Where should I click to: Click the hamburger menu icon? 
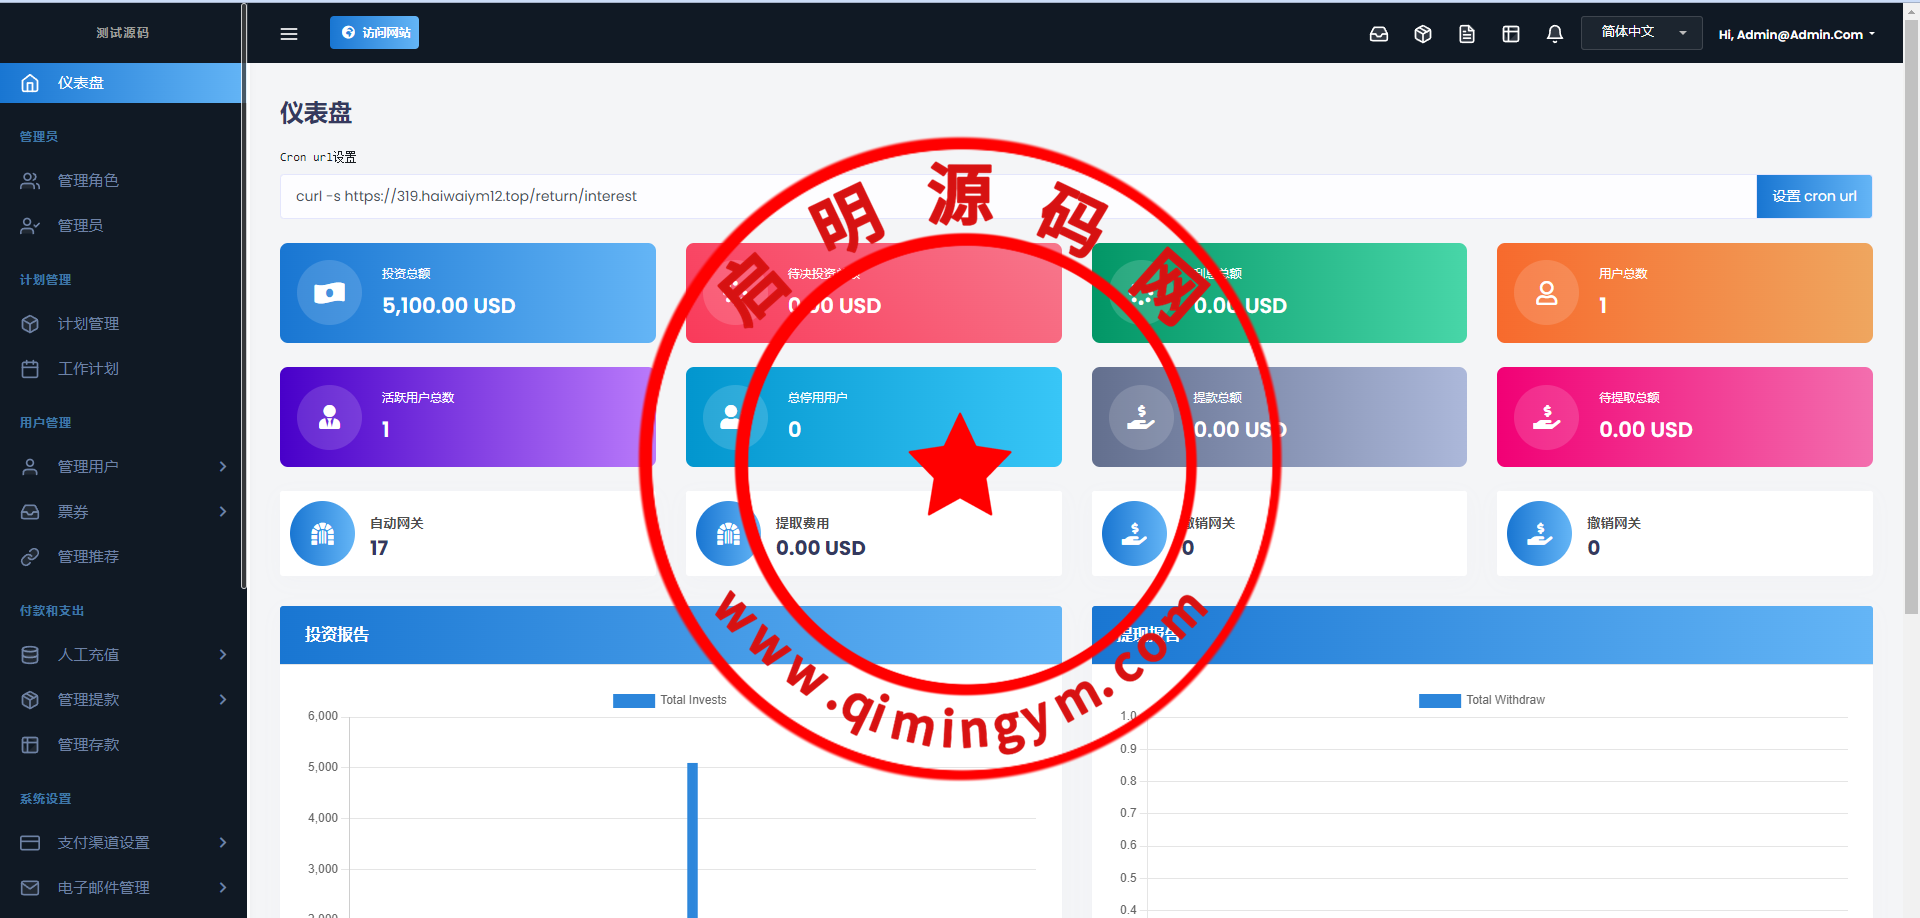point(289,34)
